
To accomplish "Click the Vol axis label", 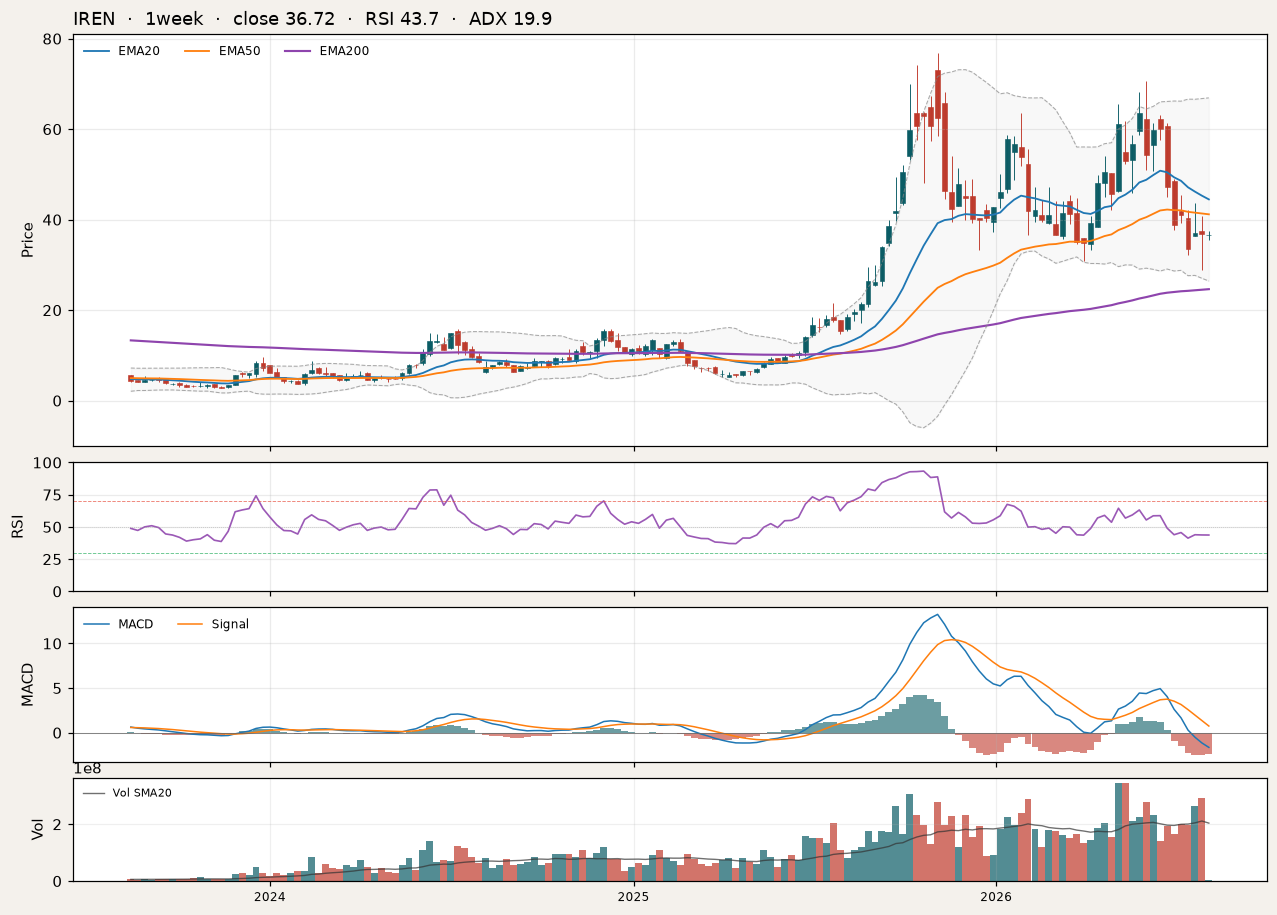I will coord(38,829).
